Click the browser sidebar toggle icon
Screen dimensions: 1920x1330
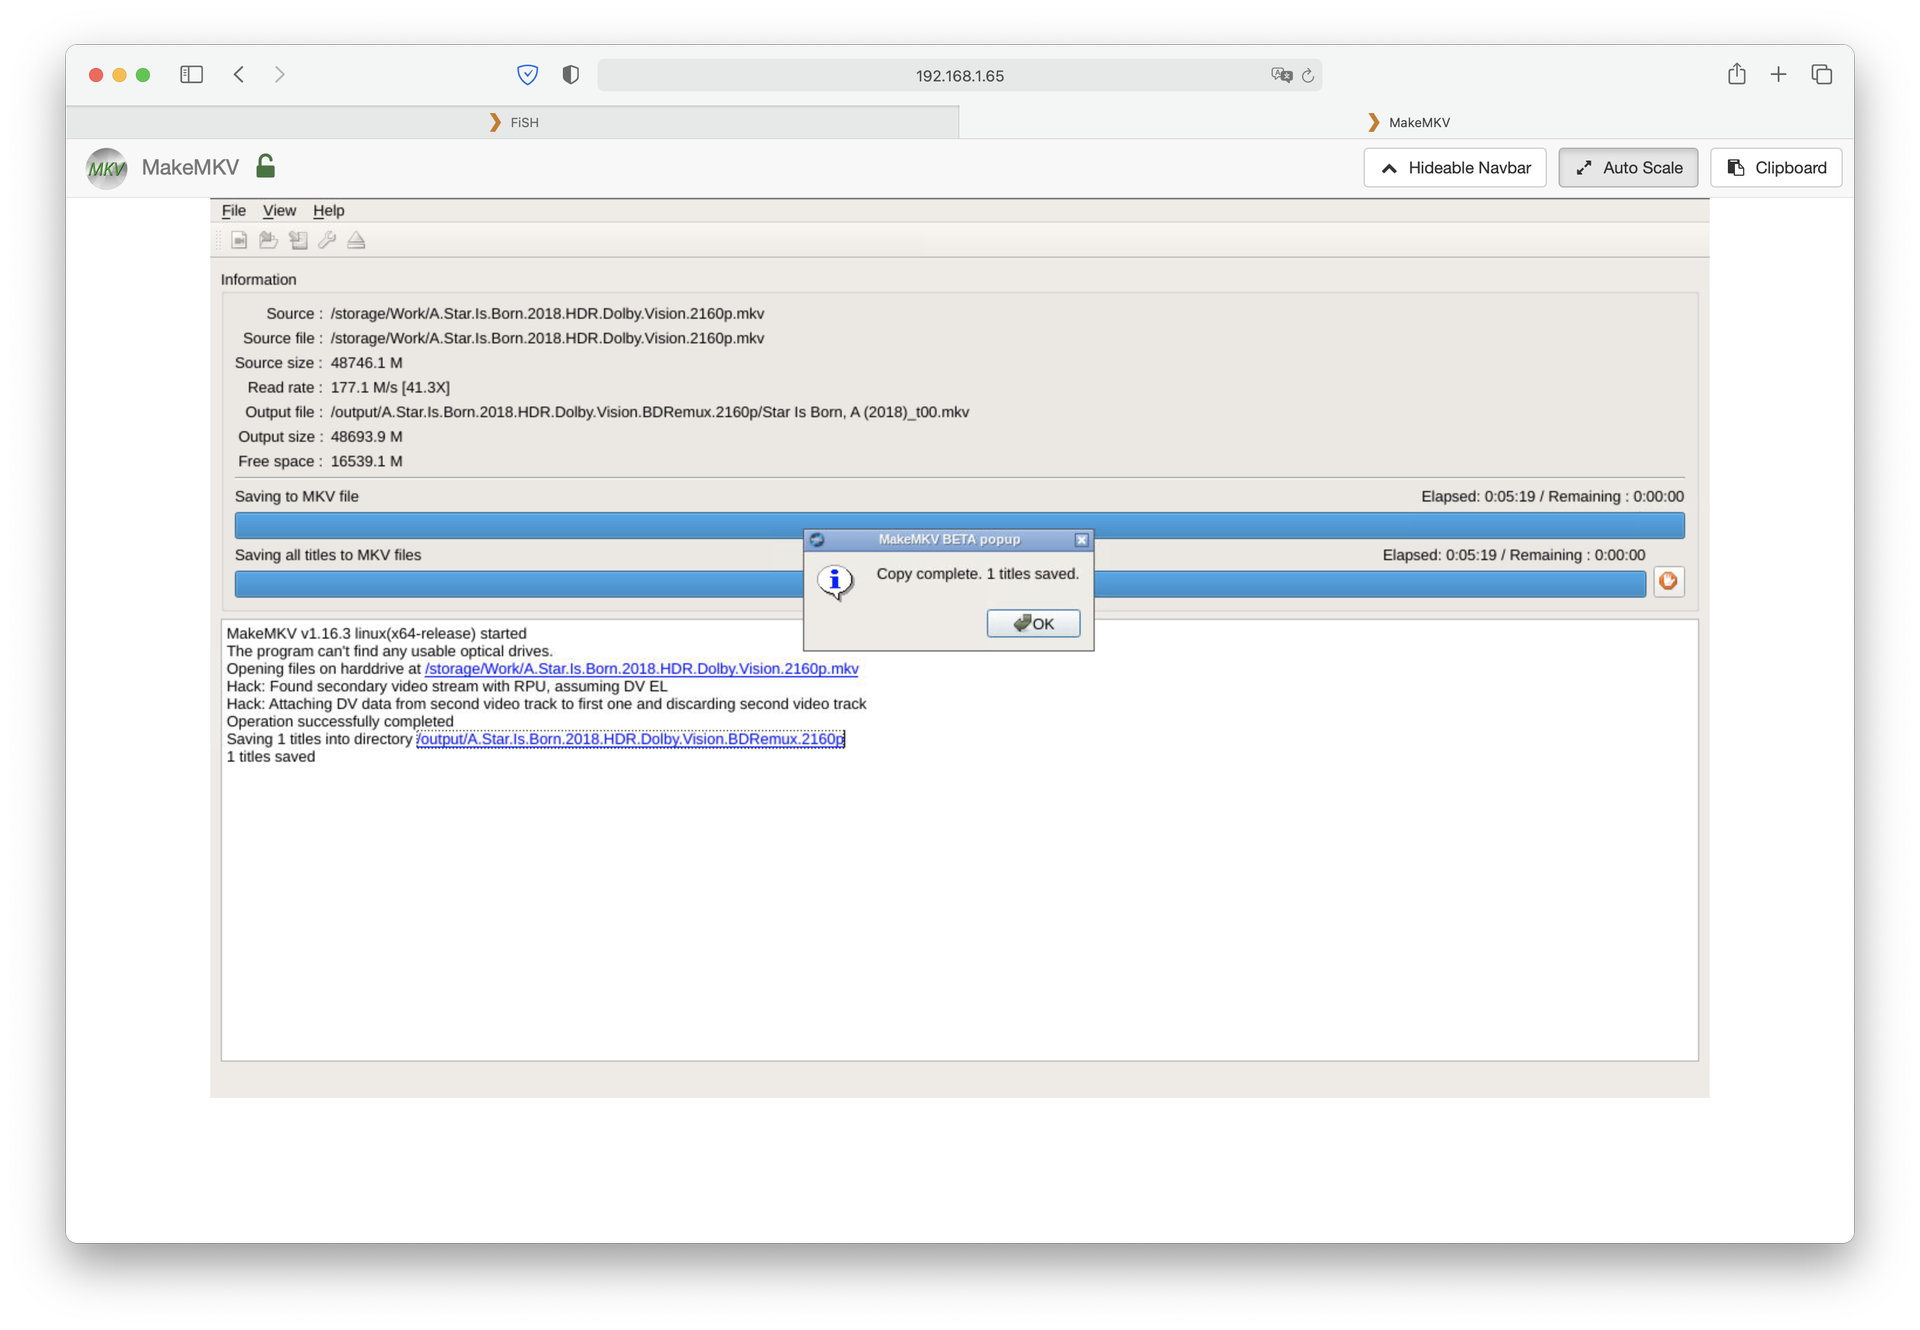191,75
